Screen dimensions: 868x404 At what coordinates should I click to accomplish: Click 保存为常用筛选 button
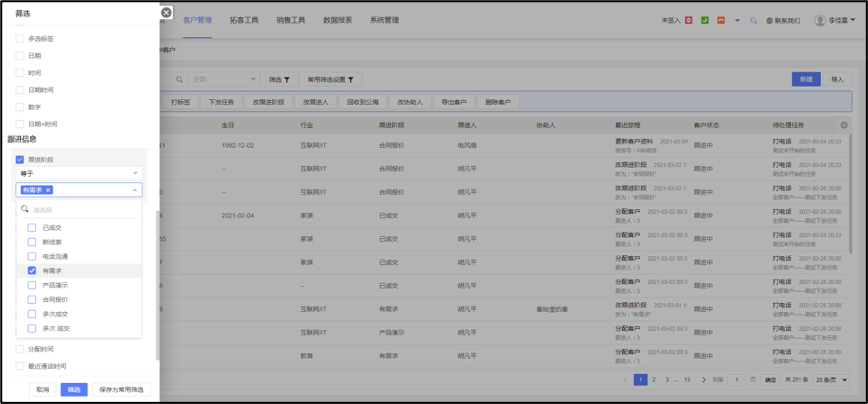[x=121, y=390]
